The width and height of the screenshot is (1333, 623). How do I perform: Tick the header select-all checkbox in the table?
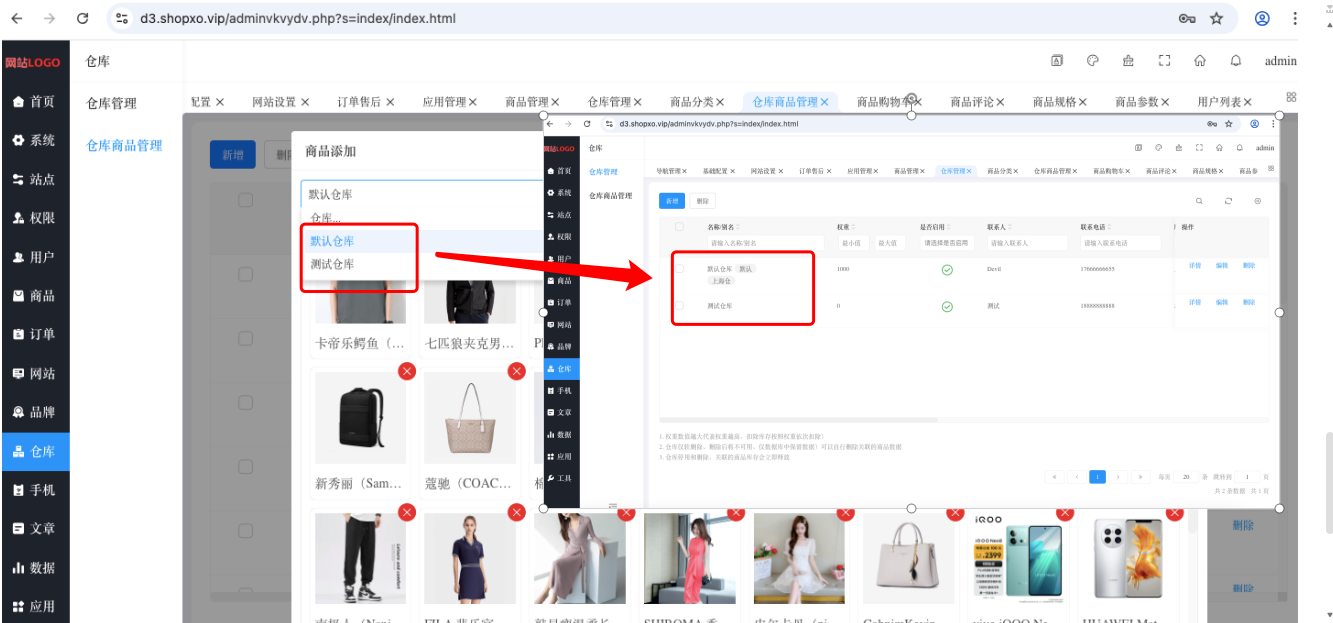click(x=246, y=200)
